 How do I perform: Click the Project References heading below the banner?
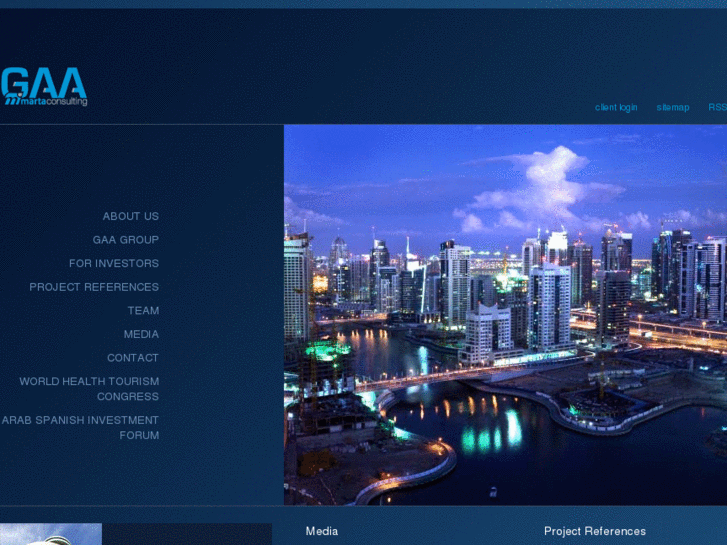(x=595, y=532)
